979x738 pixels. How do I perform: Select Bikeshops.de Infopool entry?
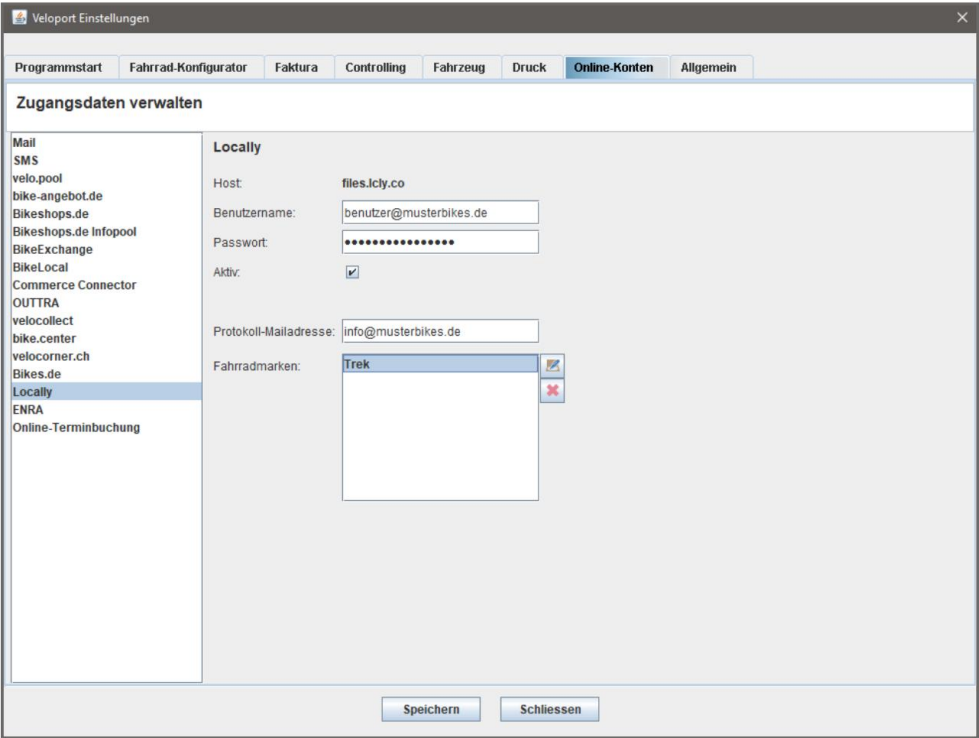coord(106,232)
